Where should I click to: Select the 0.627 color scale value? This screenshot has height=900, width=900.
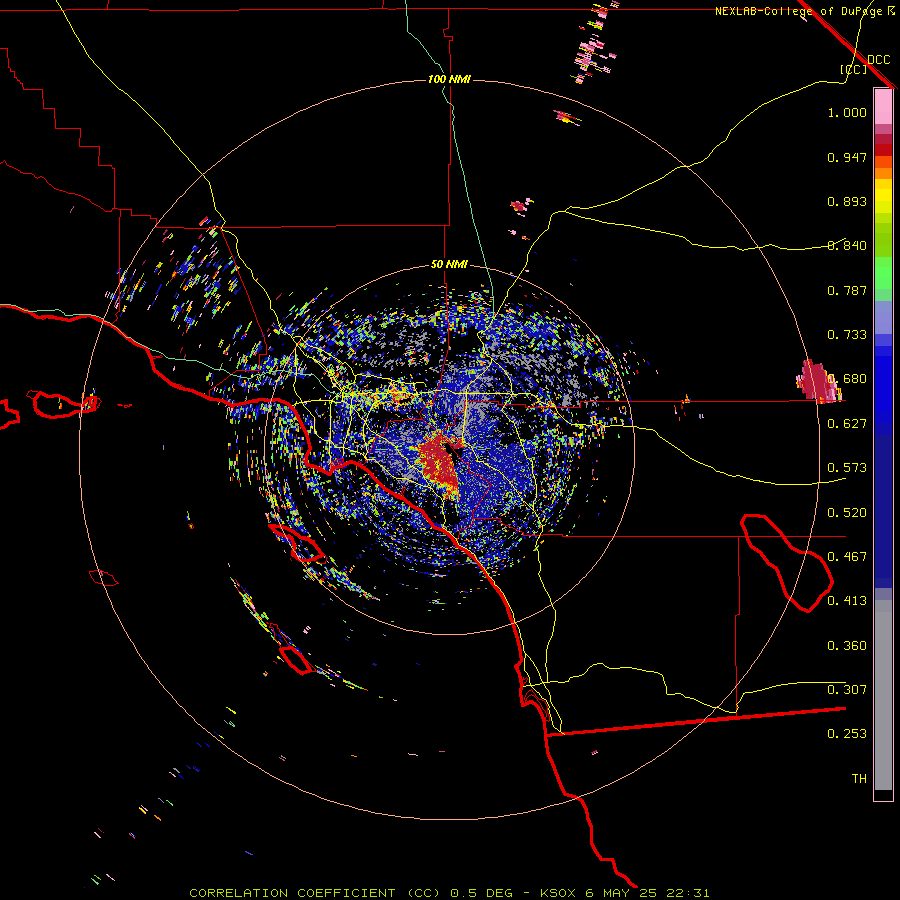[x=847, y=424]
